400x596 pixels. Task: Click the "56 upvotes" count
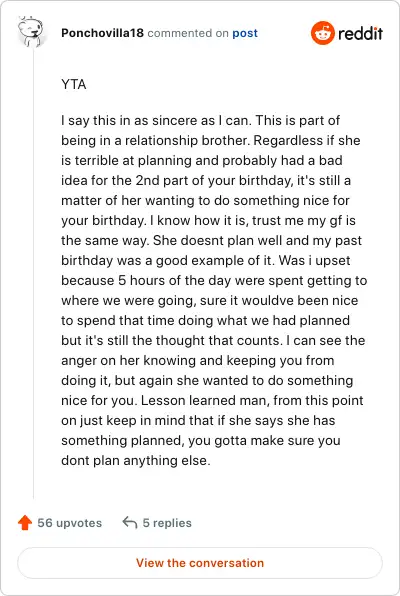[x=70, y=523]
